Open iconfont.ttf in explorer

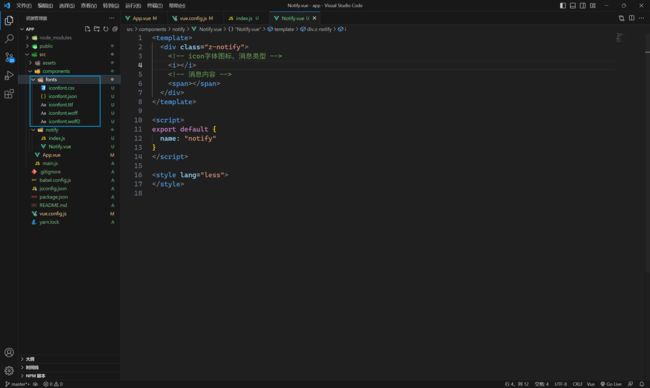tap(61, 105)
